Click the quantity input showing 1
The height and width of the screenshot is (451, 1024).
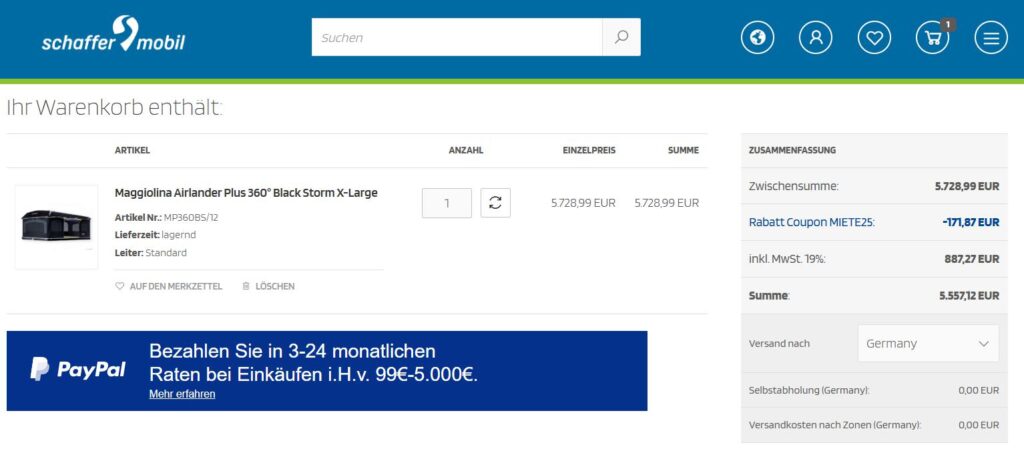click(x=446, y=203)
